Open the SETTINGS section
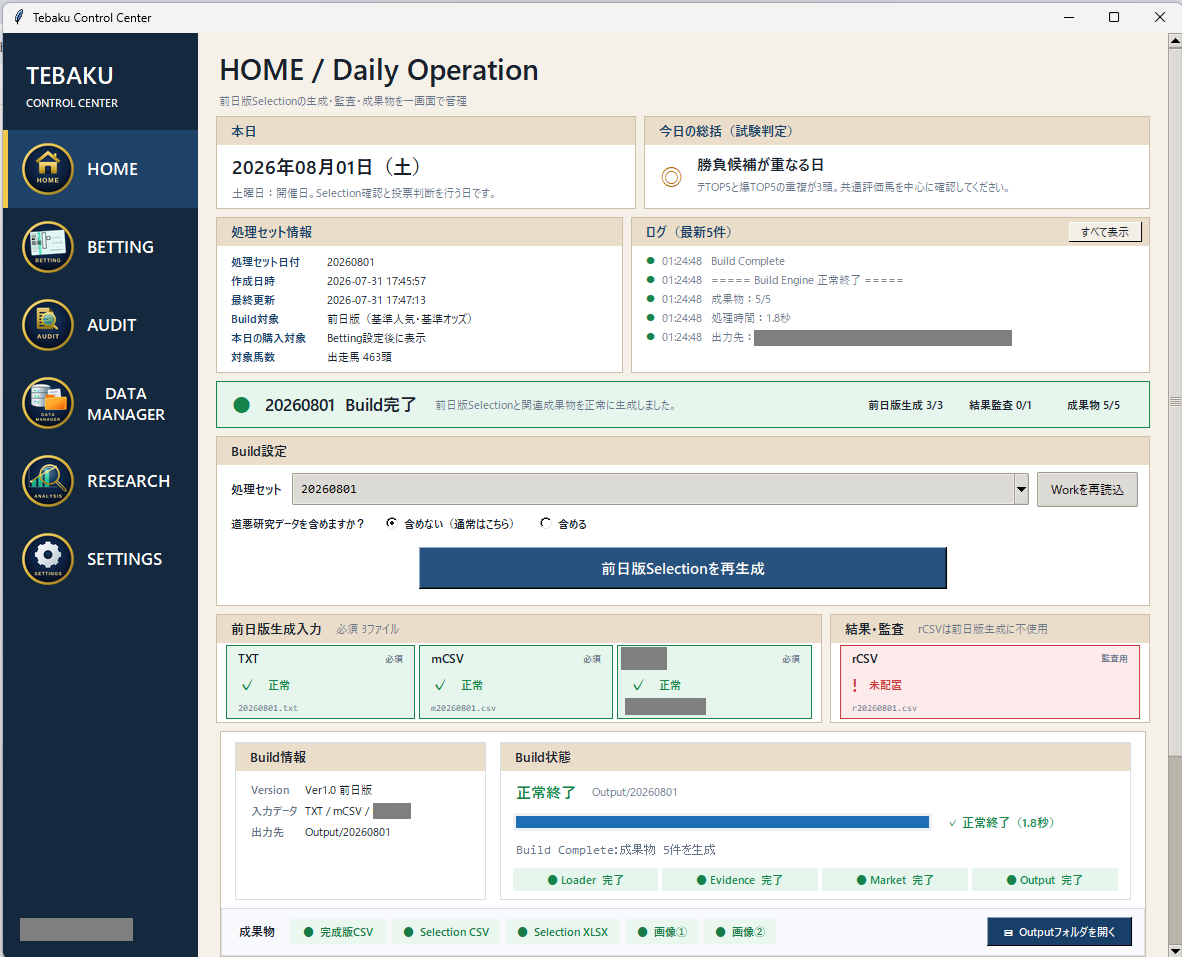Screen dimensions: 1182x957 coord(101,559)
